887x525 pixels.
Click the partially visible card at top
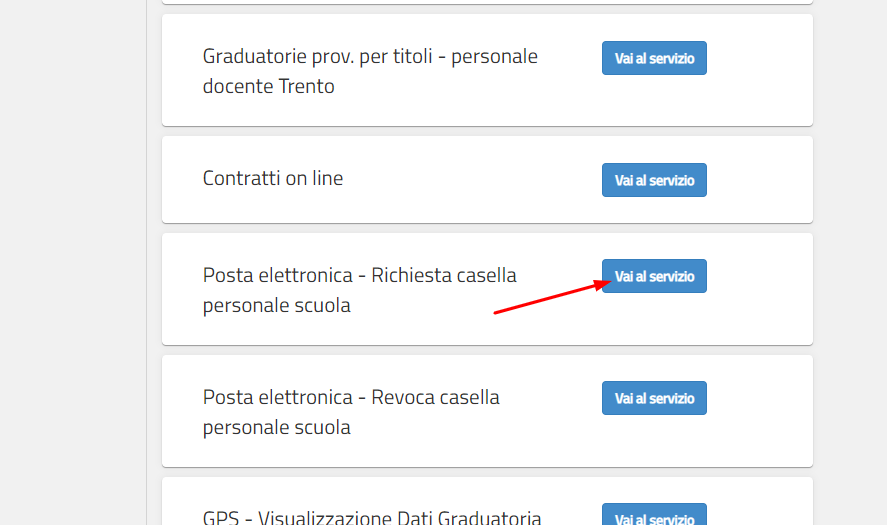click(487, 2)
